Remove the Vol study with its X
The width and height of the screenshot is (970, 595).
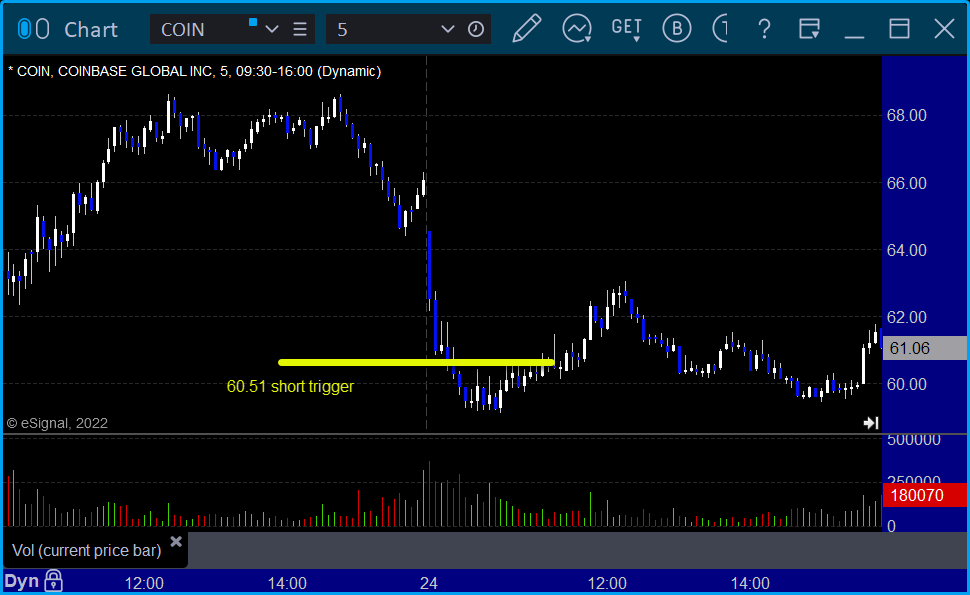[176, 542]
